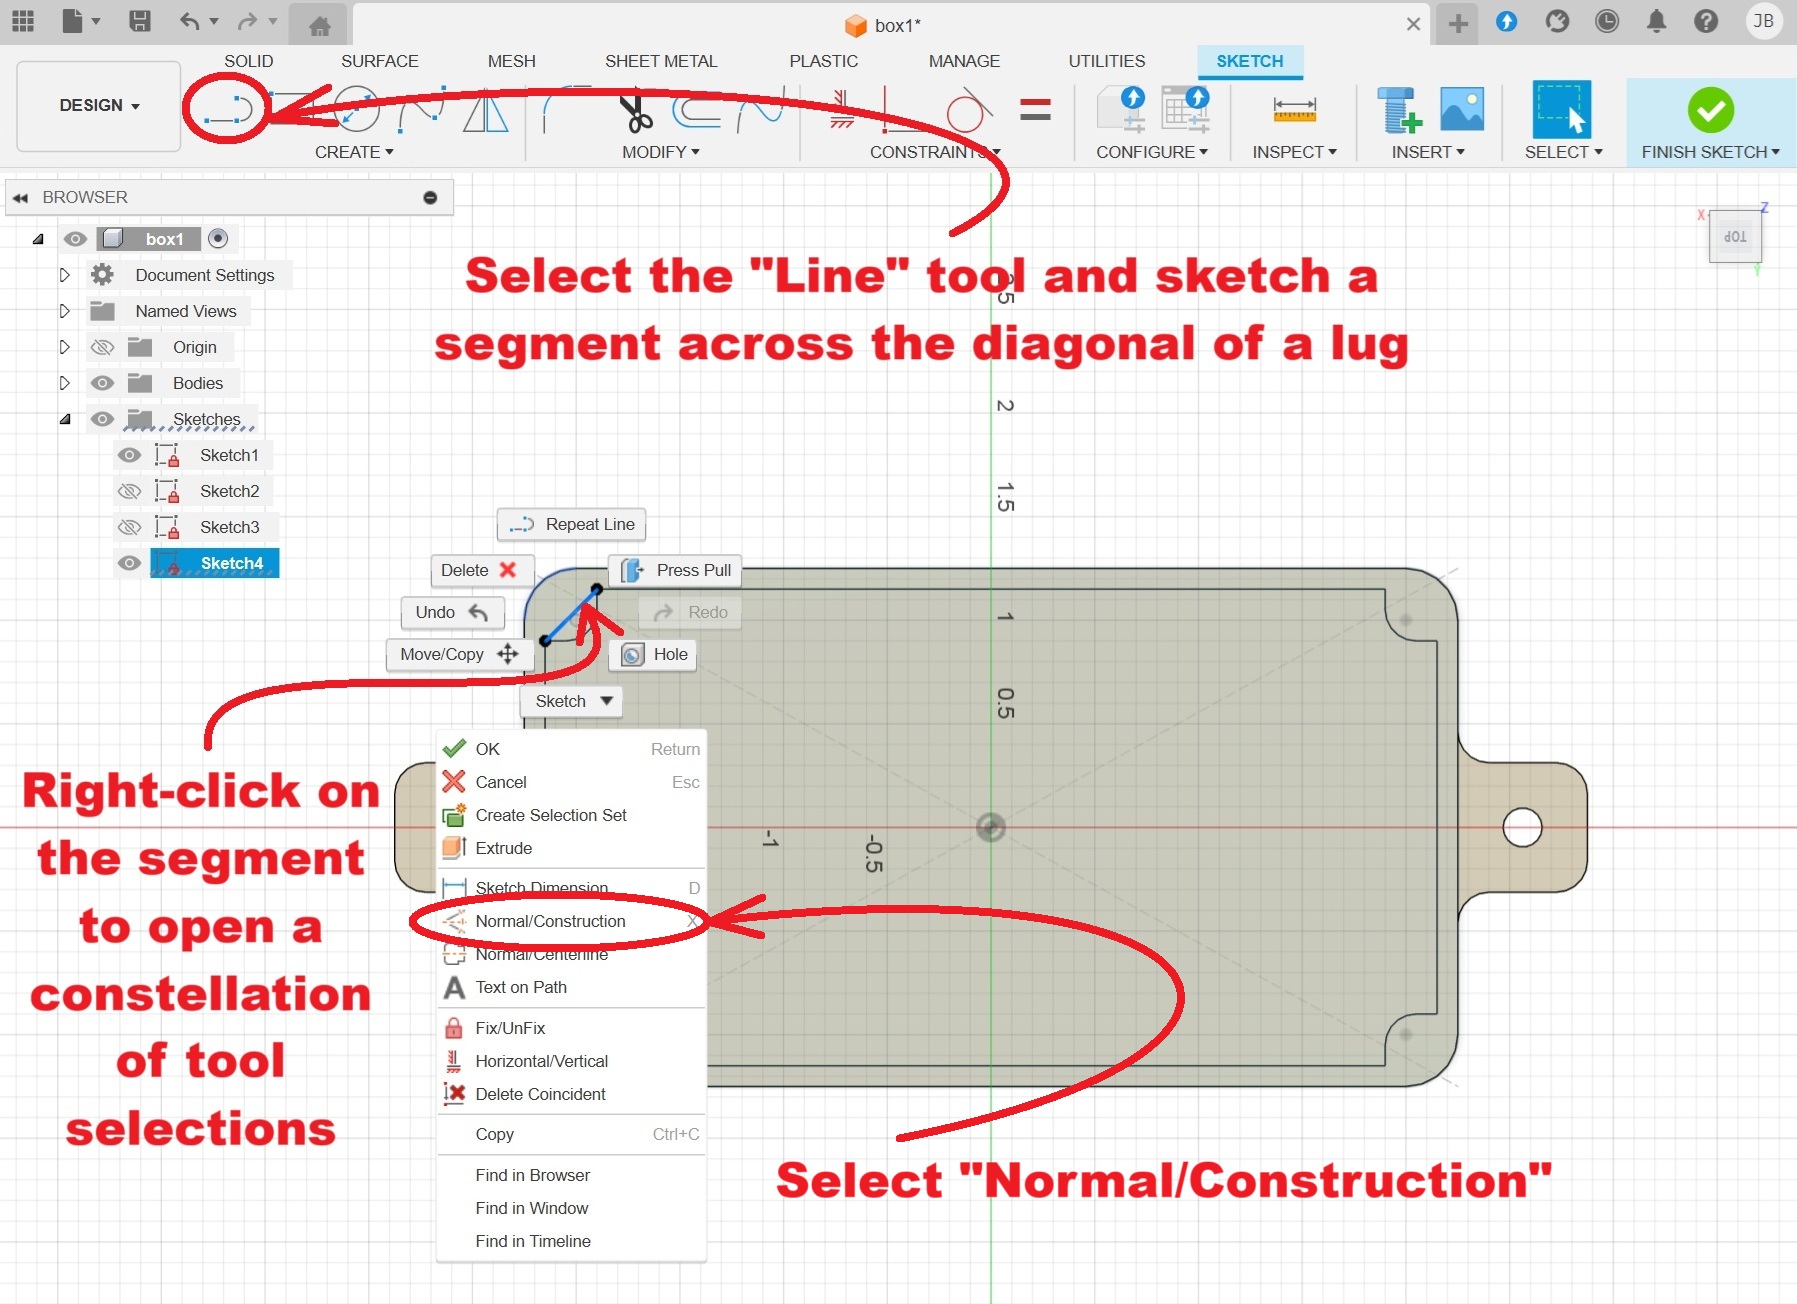Click the Insert Image icon
The width and height of the screenshot is (1797, 1304).
click(1461, 109)
